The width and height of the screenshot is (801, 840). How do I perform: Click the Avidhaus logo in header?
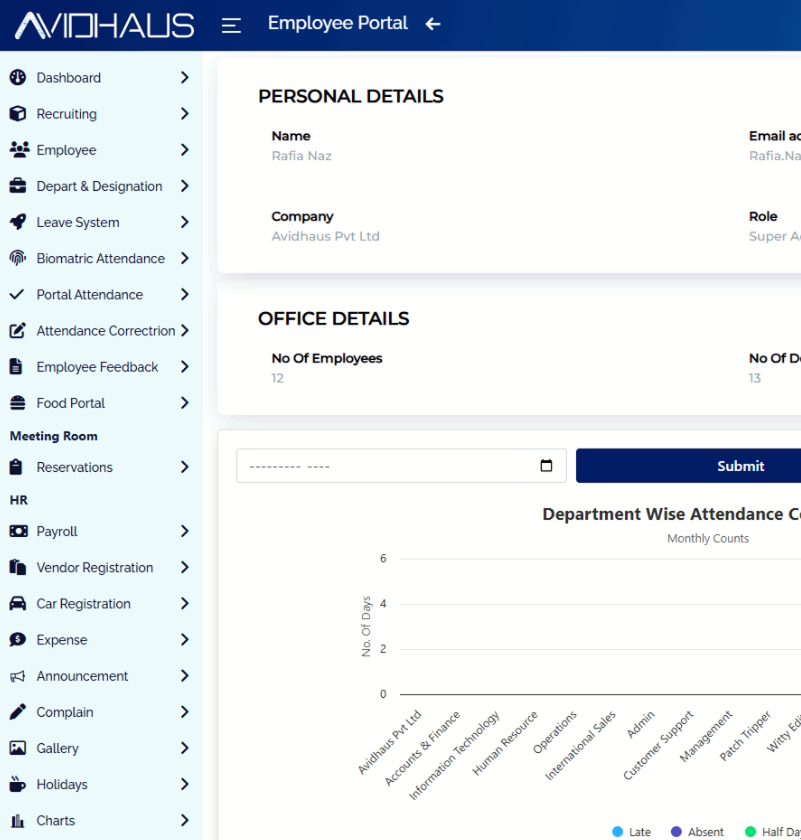104,25
